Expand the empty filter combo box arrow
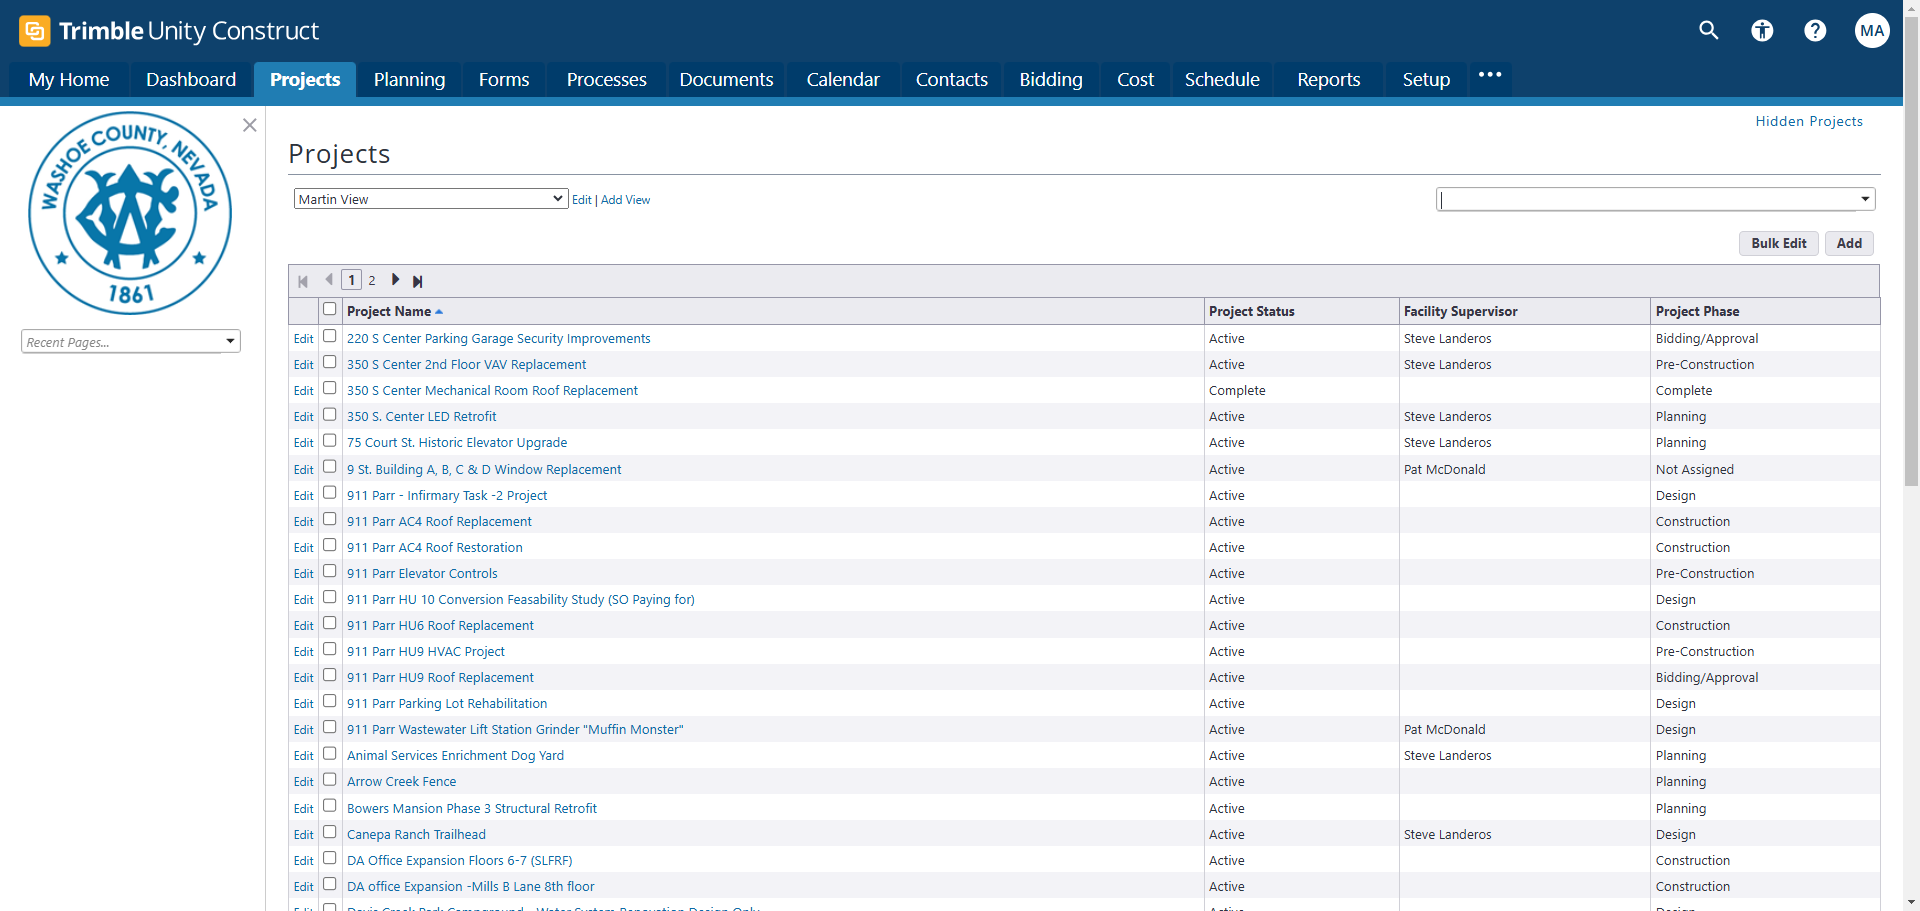This screenshot has width=1920, height=911. point(1865,199)
